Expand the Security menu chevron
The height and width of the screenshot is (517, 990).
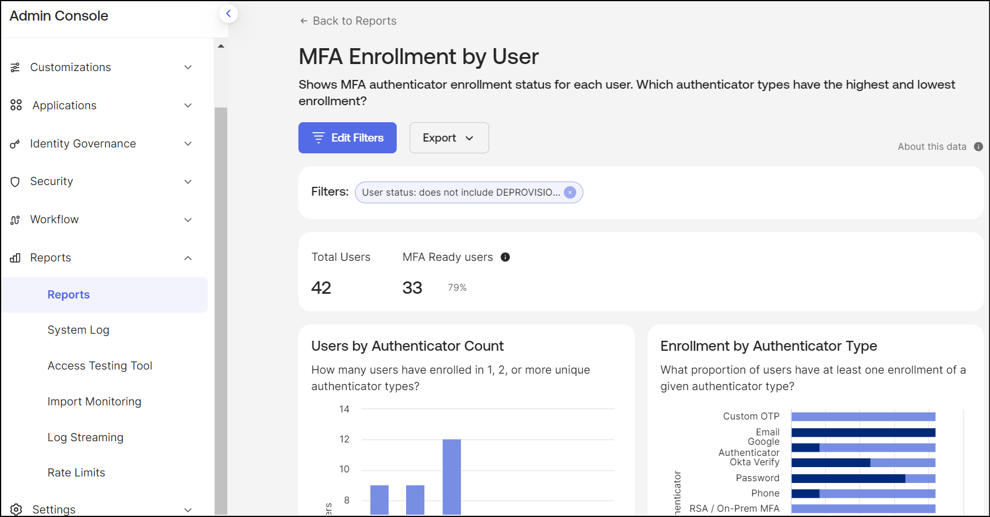tap(188, 182)
